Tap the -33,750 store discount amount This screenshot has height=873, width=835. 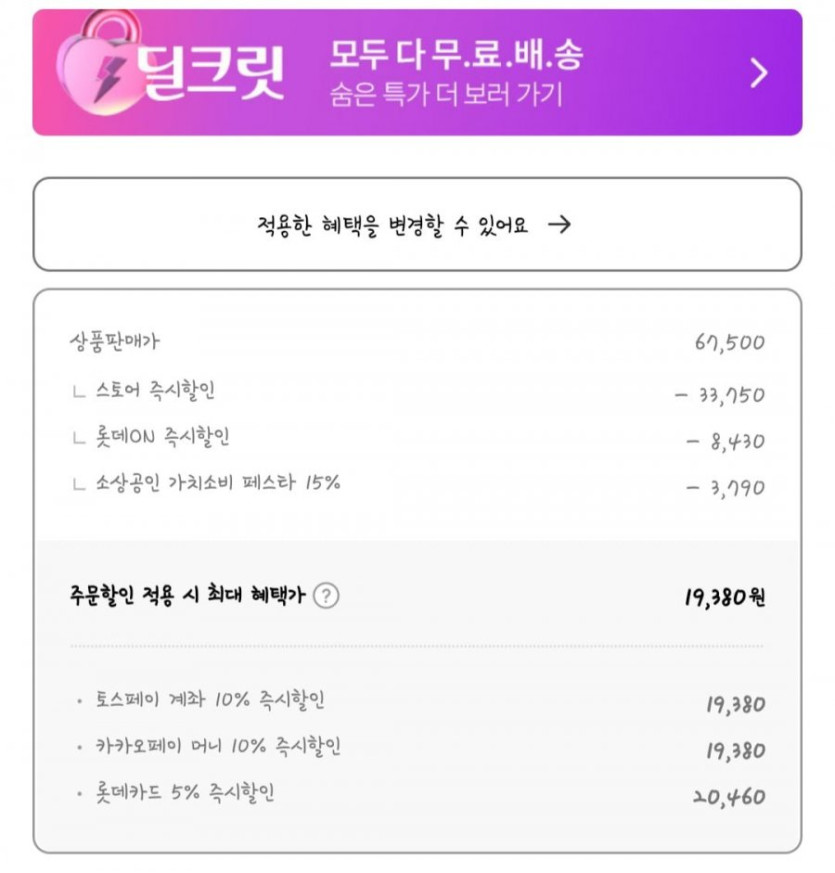pyautogui.click(x=719, y=394)
